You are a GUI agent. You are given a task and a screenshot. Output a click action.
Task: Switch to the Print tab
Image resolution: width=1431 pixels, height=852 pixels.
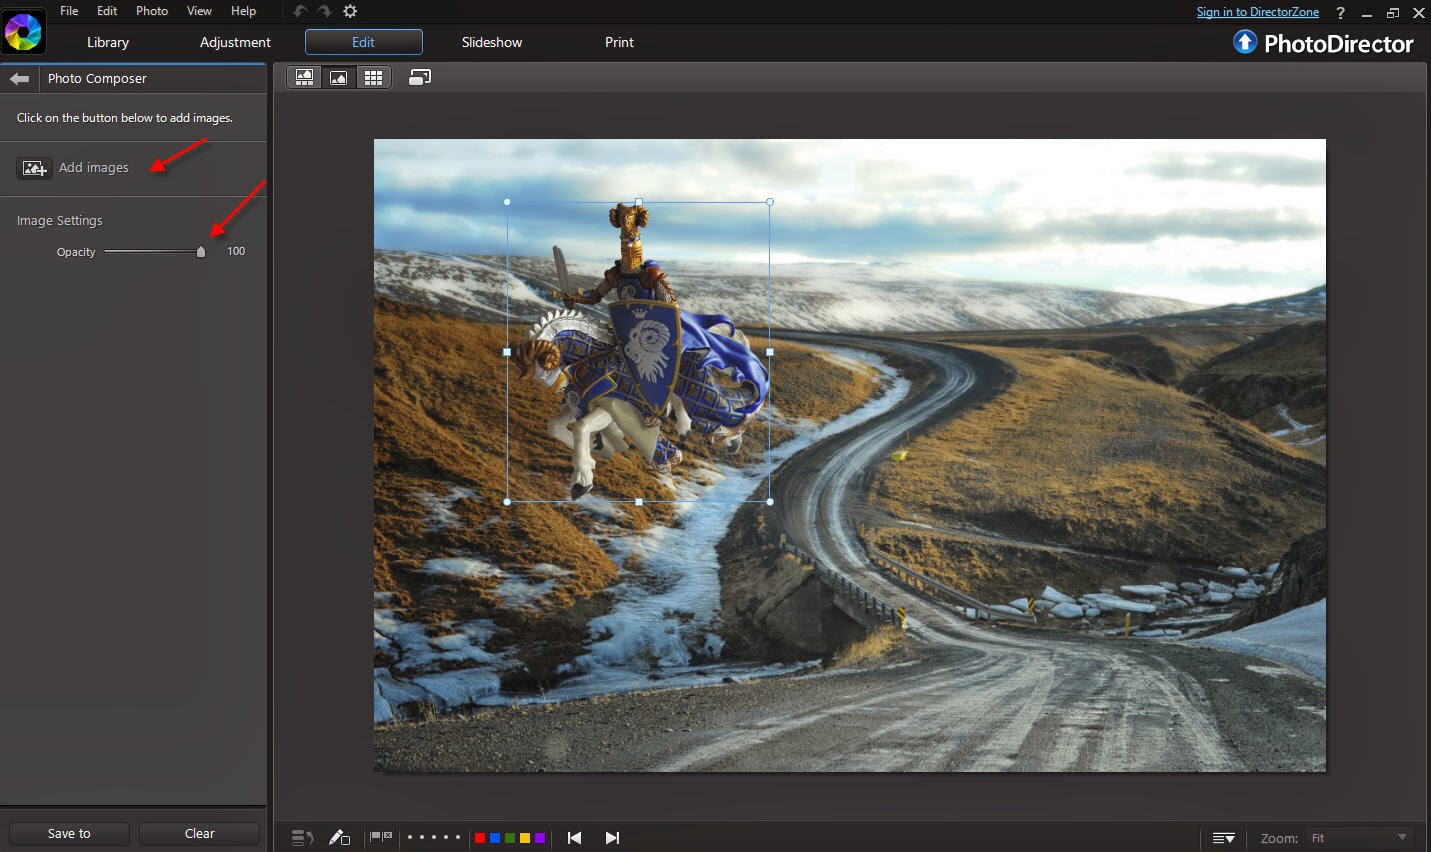619,42
